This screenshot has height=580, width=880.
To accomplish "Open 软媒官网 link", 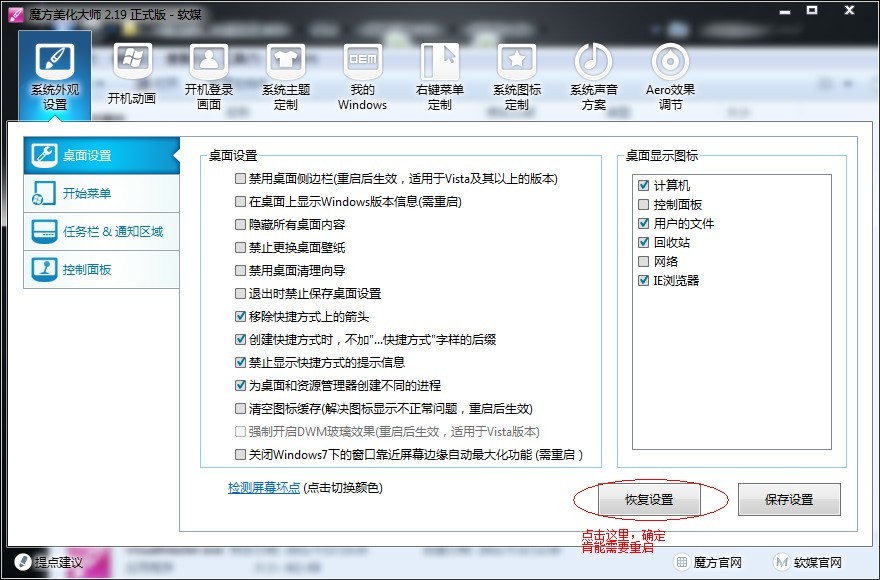I will [818, 562].
